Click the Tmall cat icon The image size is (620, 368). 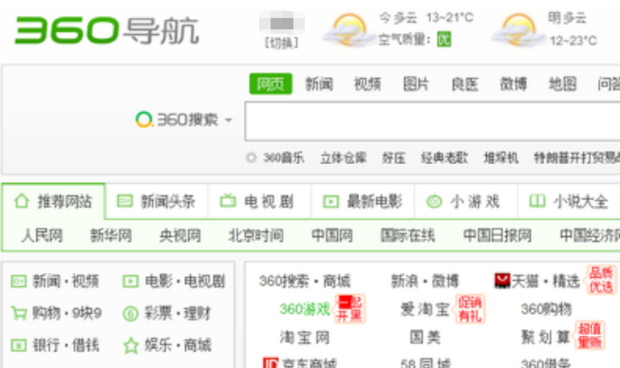502,281
